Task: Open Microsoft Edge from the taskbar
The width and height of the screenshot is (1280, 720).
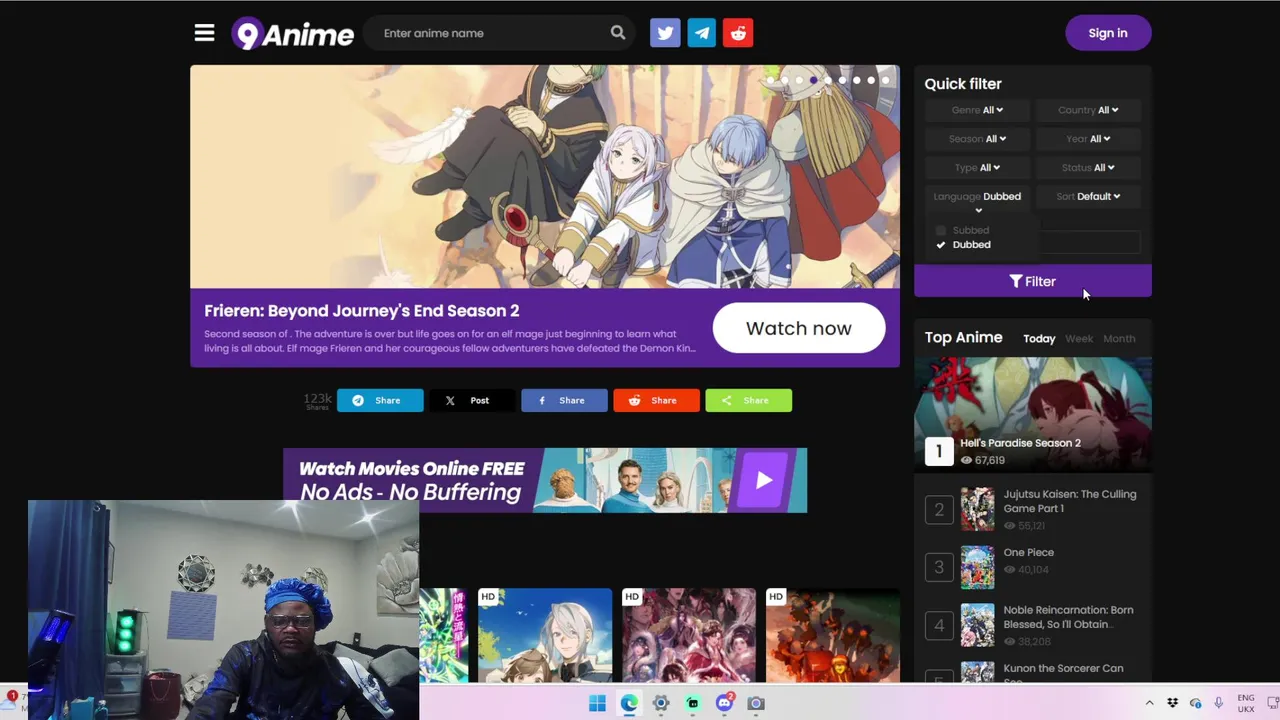Action: tap(629, 703)
